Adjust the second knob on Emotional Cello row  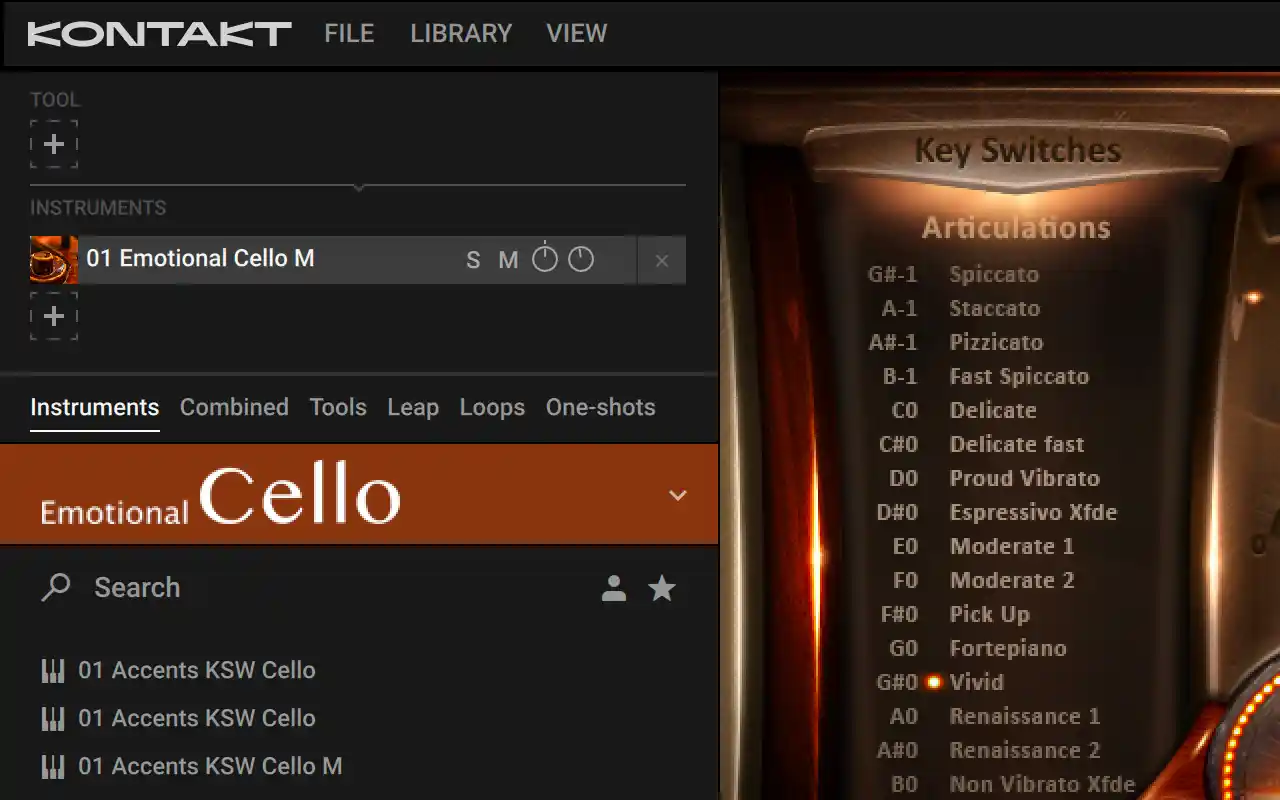(x=581, y=259)
